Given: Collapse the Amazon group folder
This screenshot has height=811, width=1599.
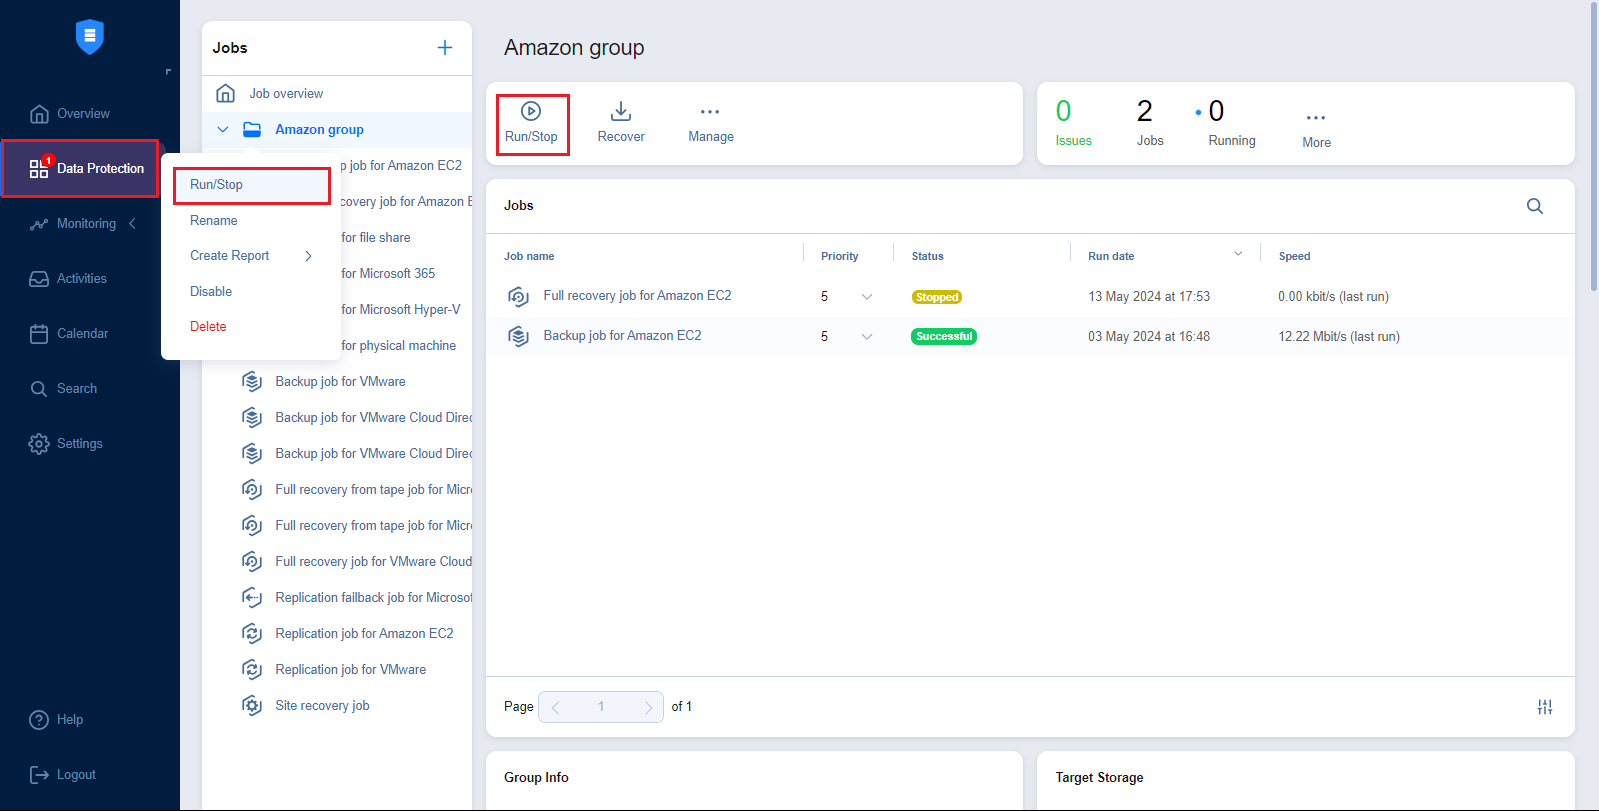Looking at the screenshot, I should 223,130.
